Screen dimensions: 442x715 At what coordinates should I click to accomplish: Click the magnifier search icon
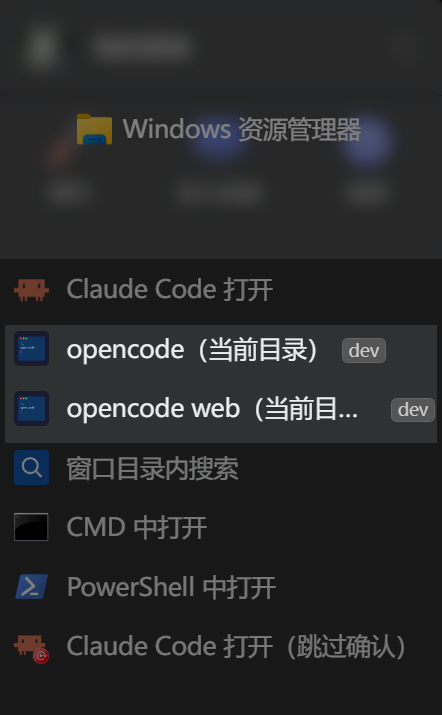pos(31,467)
